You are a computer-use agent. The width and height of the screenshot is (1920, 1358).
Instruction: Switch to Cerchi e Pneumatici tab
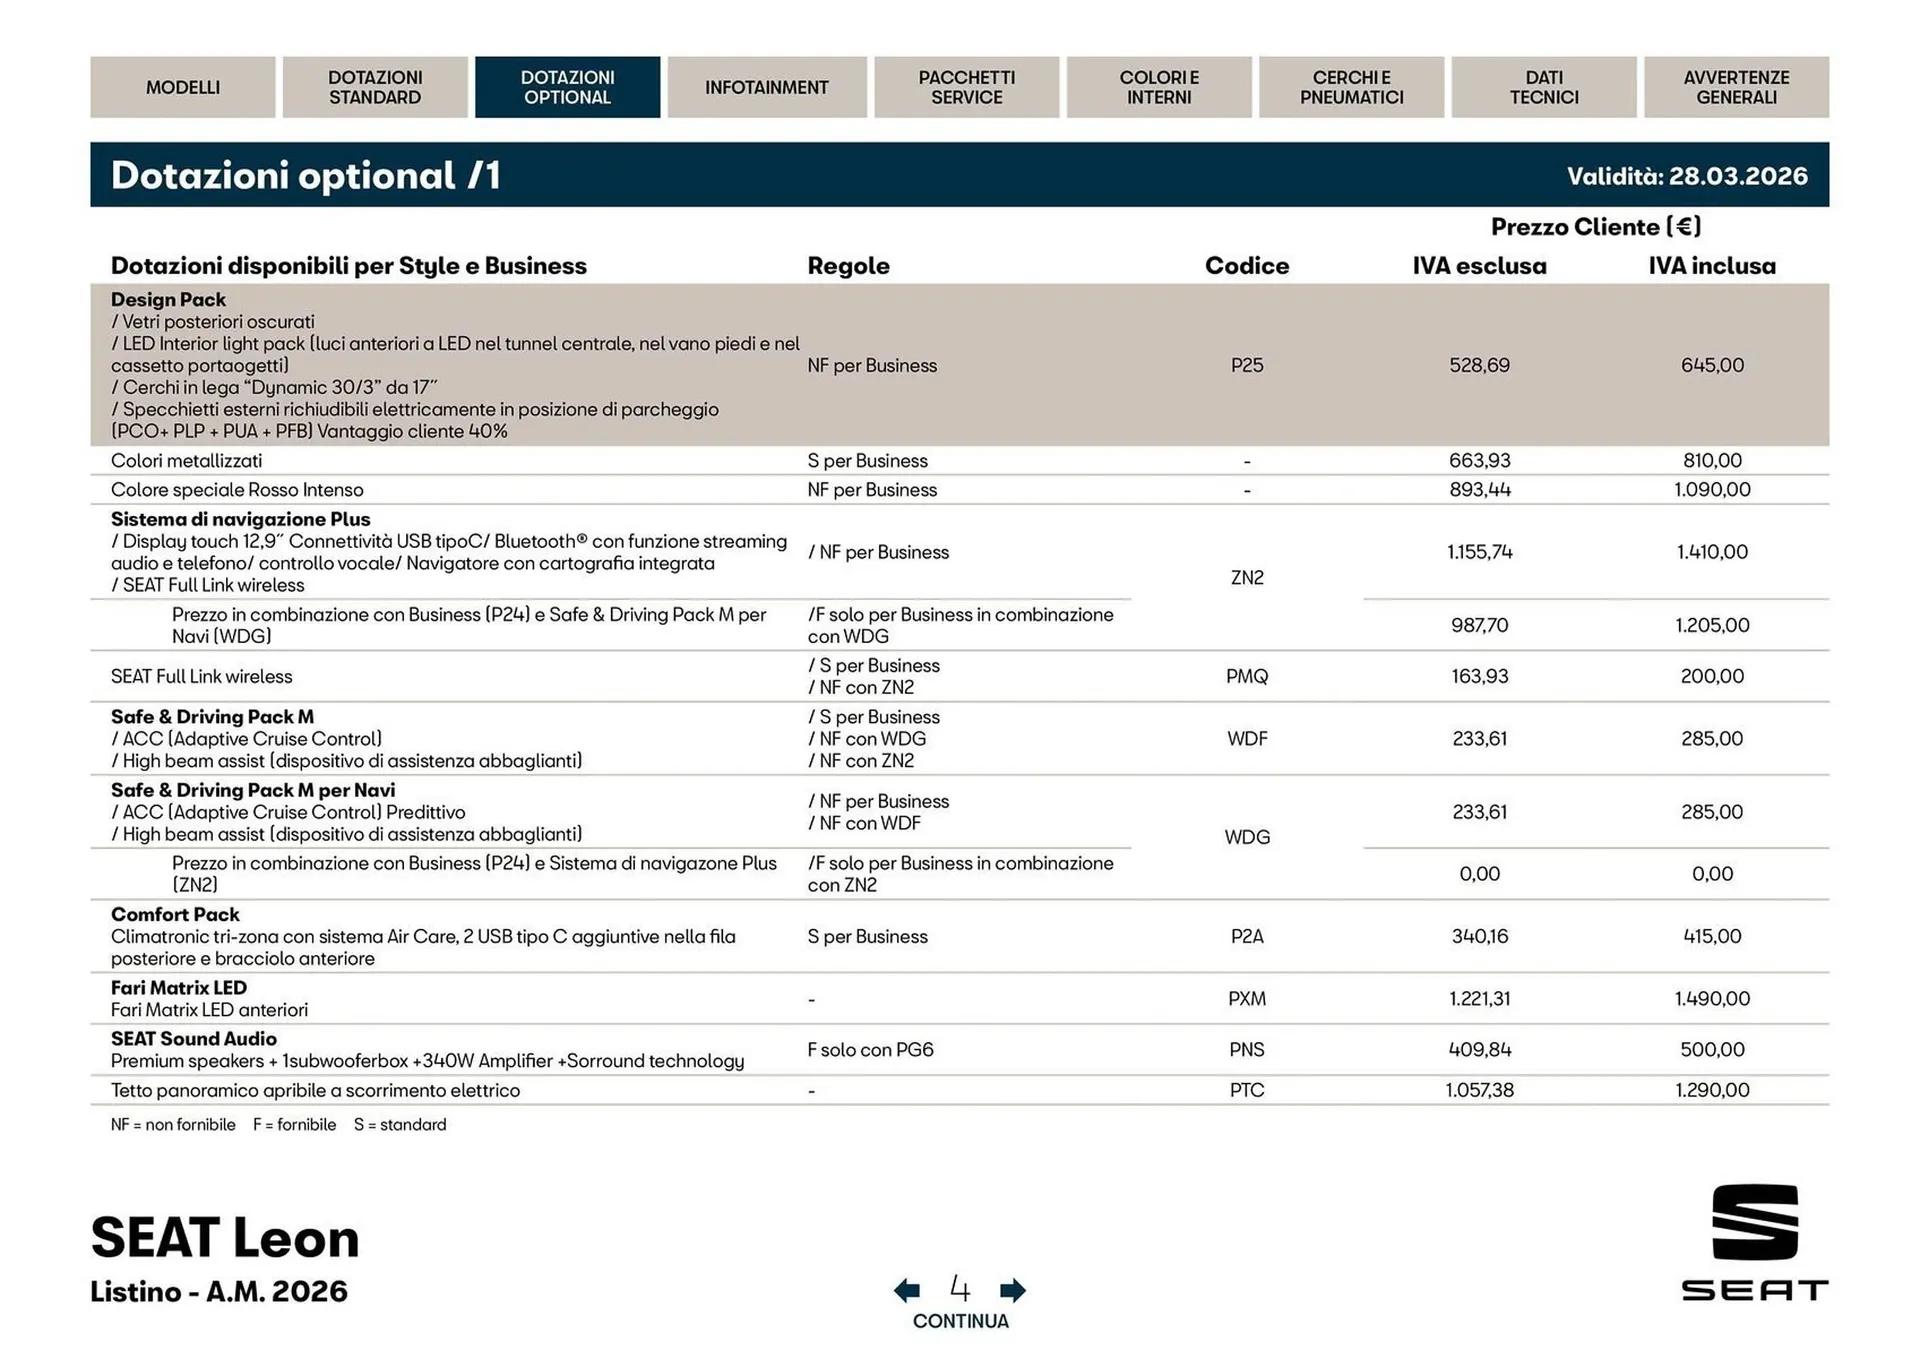1351,87
